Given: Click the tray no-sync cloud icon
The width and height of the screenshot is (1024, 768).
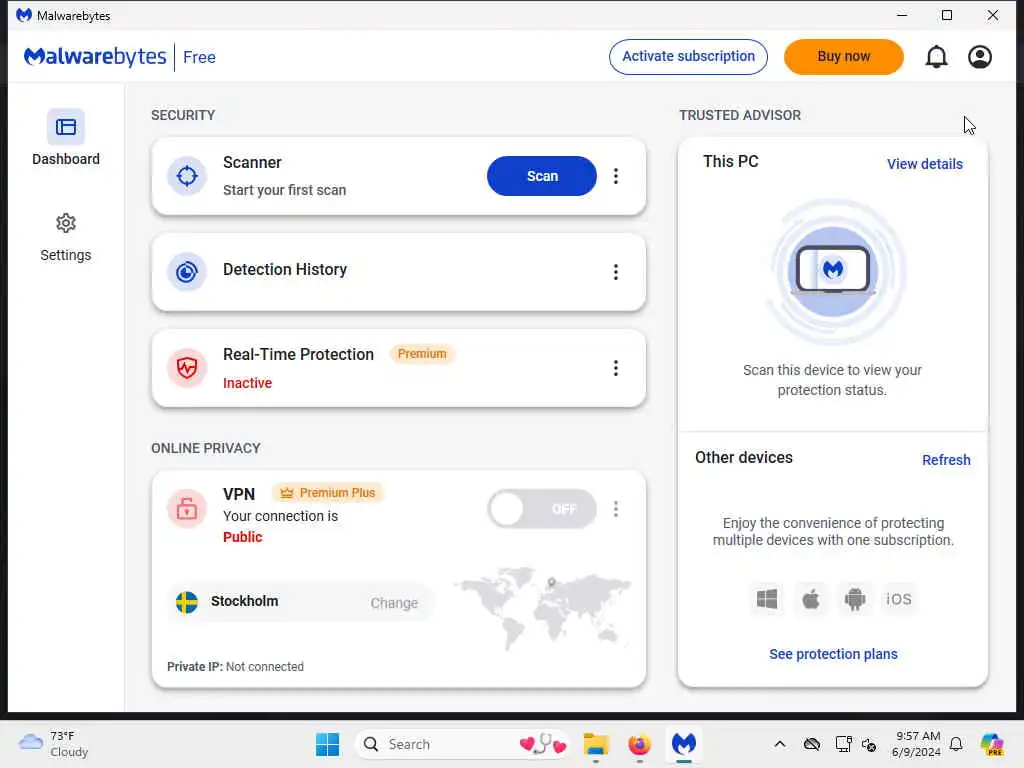Looking at the screenshot, I should tap(811, 744).
